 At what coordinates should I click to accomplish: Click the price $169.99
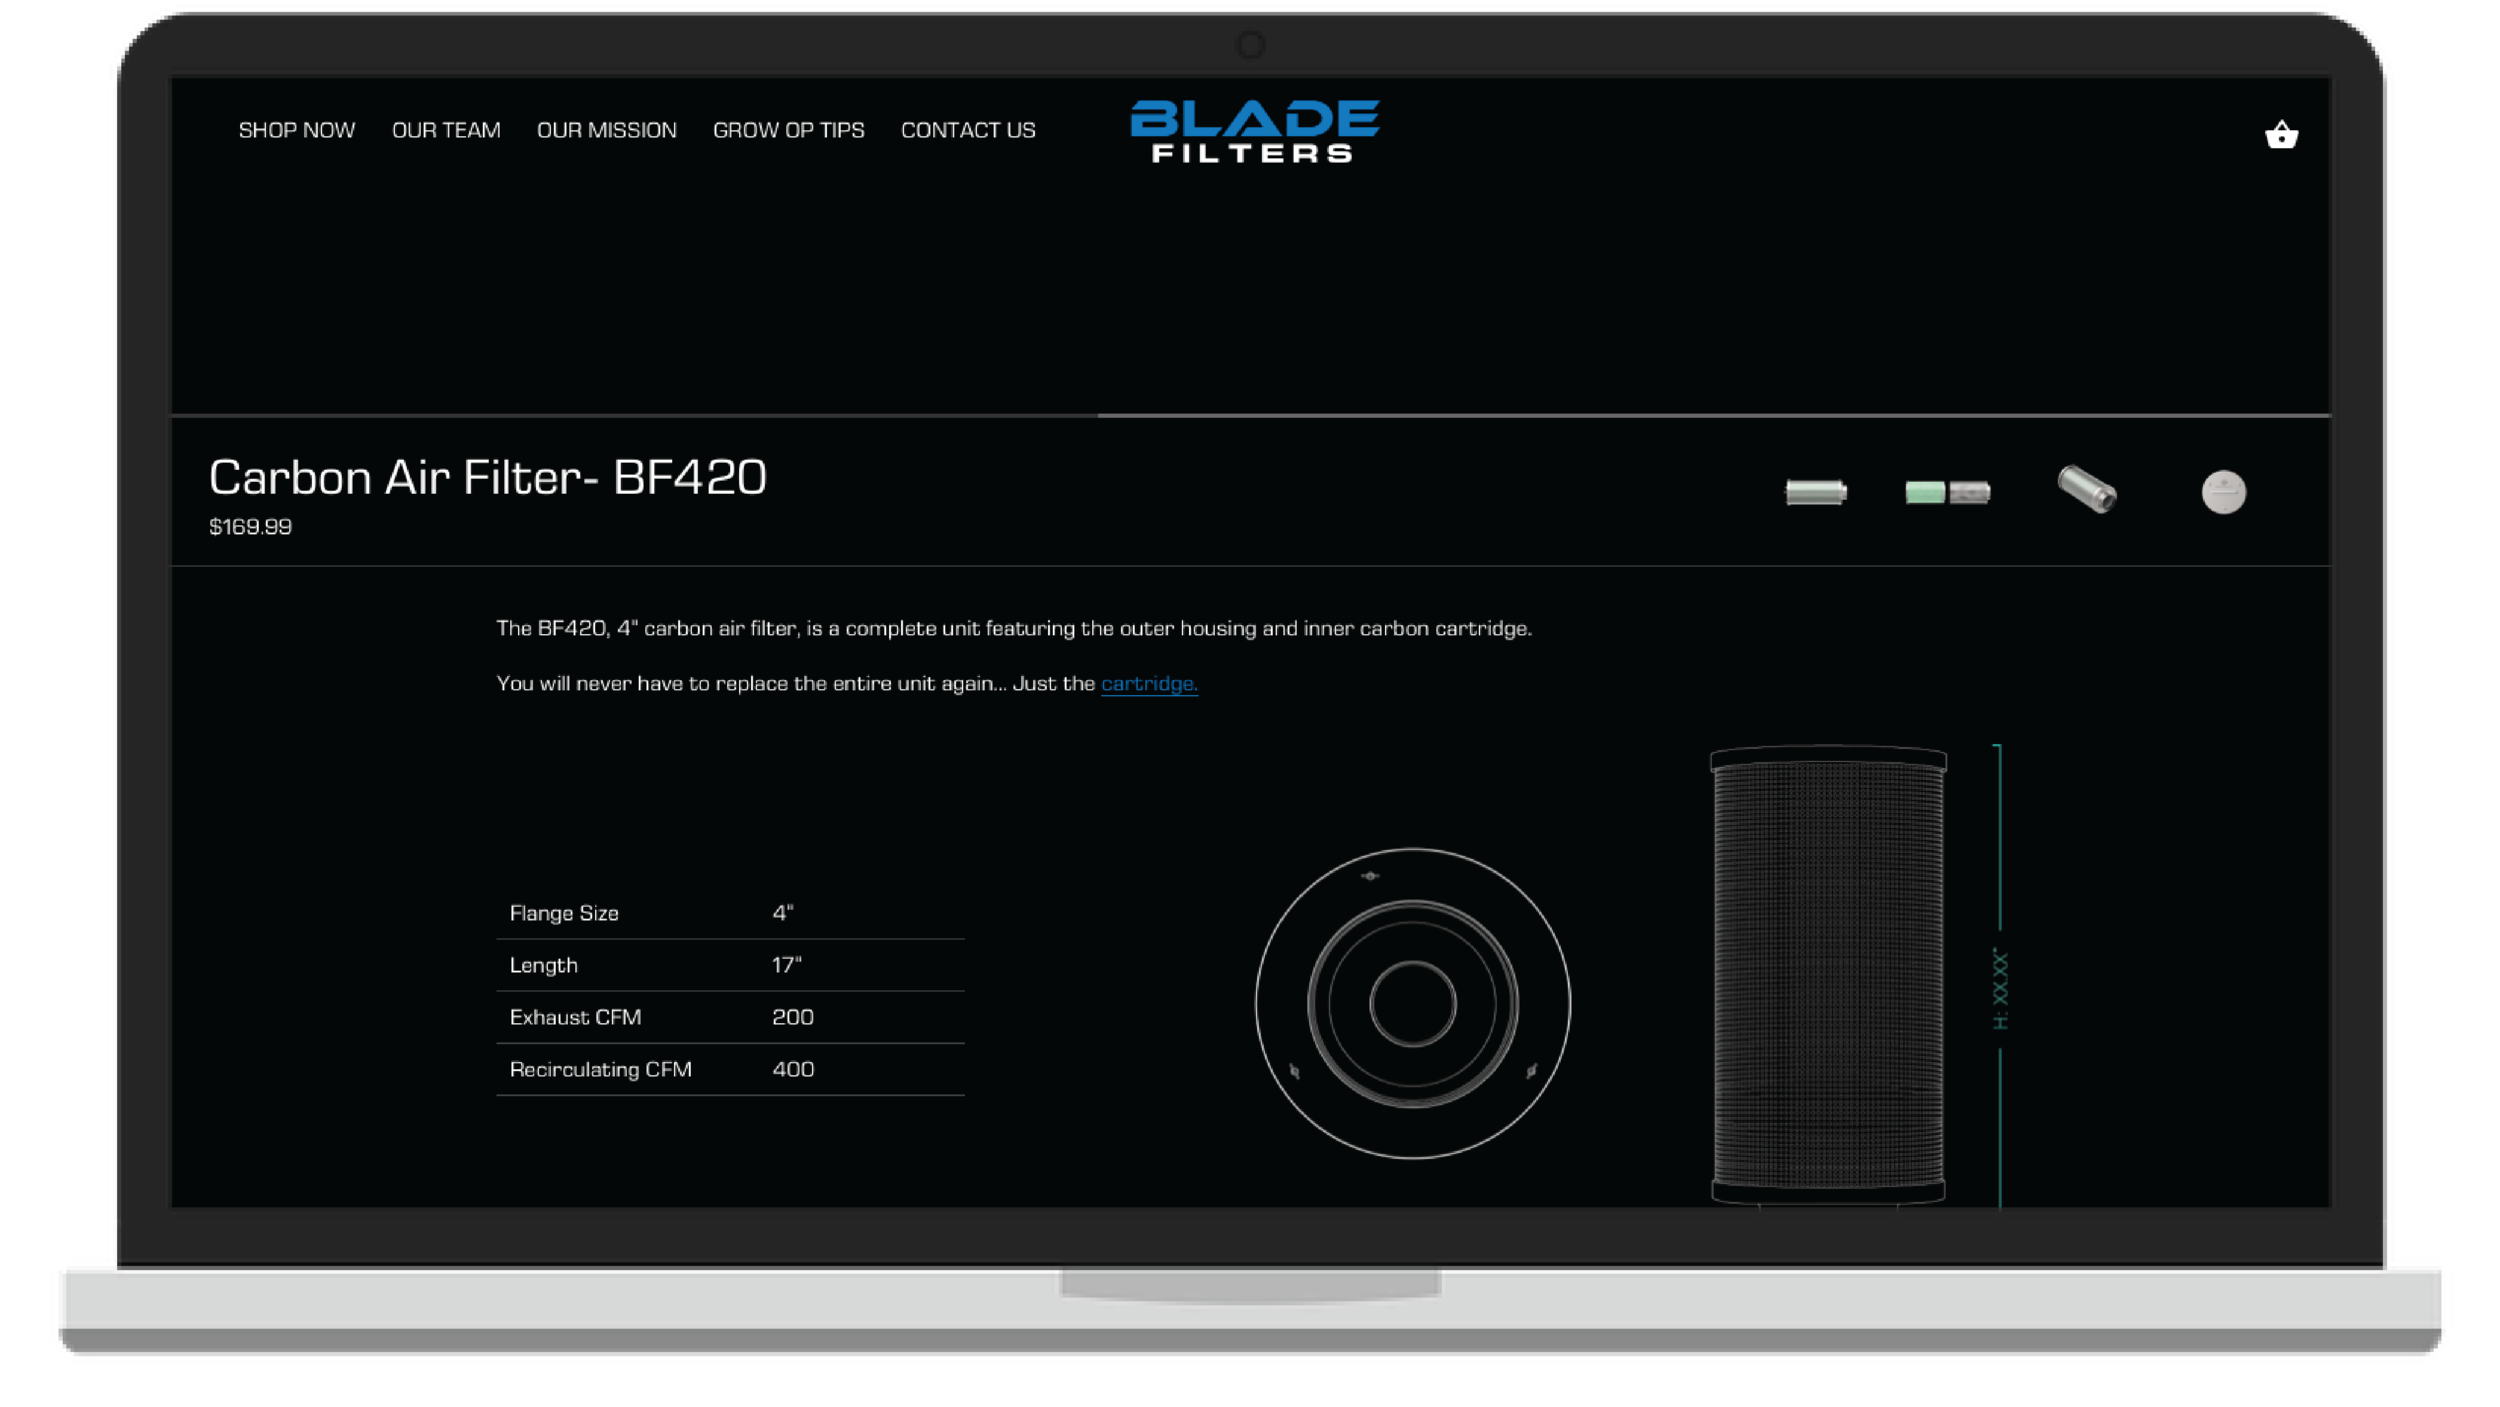pos(250,527)
